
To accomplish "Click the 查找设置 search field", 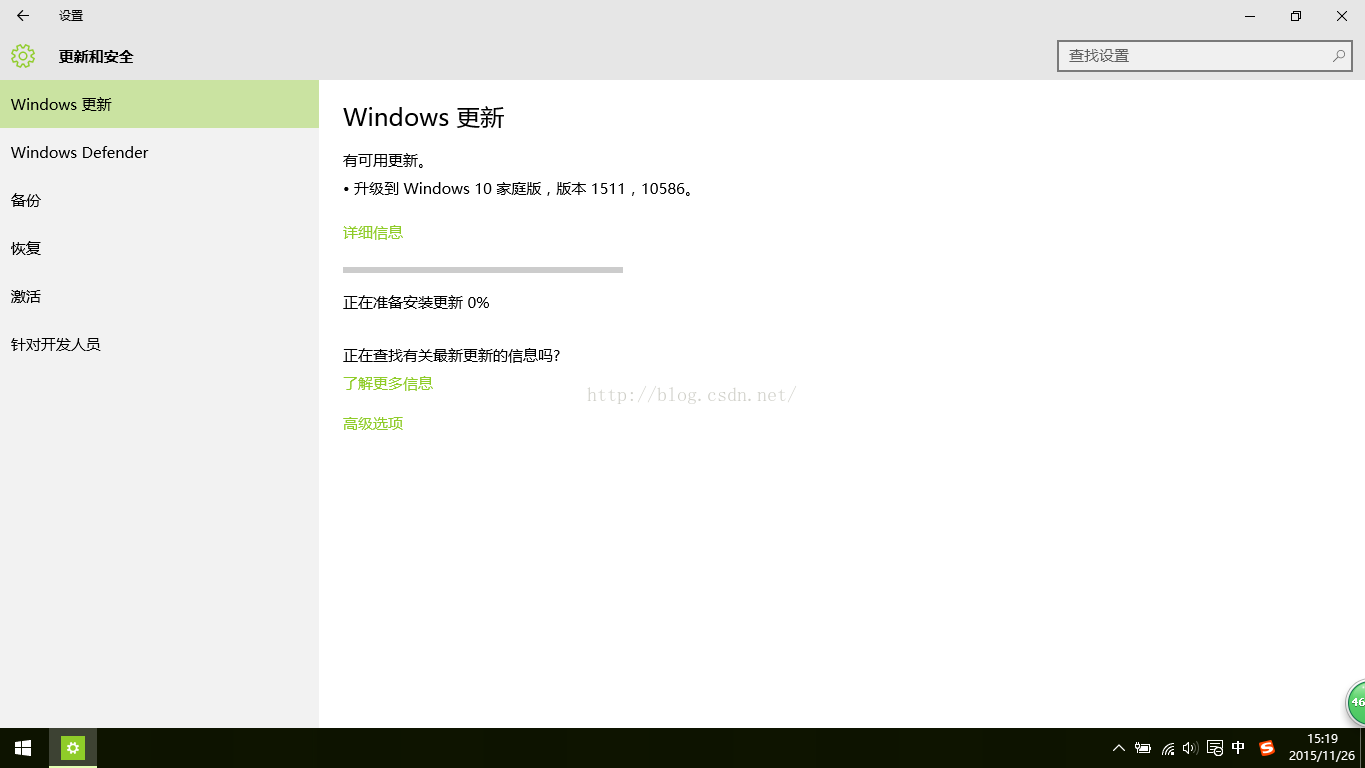I will click(x=1204, y=56).
